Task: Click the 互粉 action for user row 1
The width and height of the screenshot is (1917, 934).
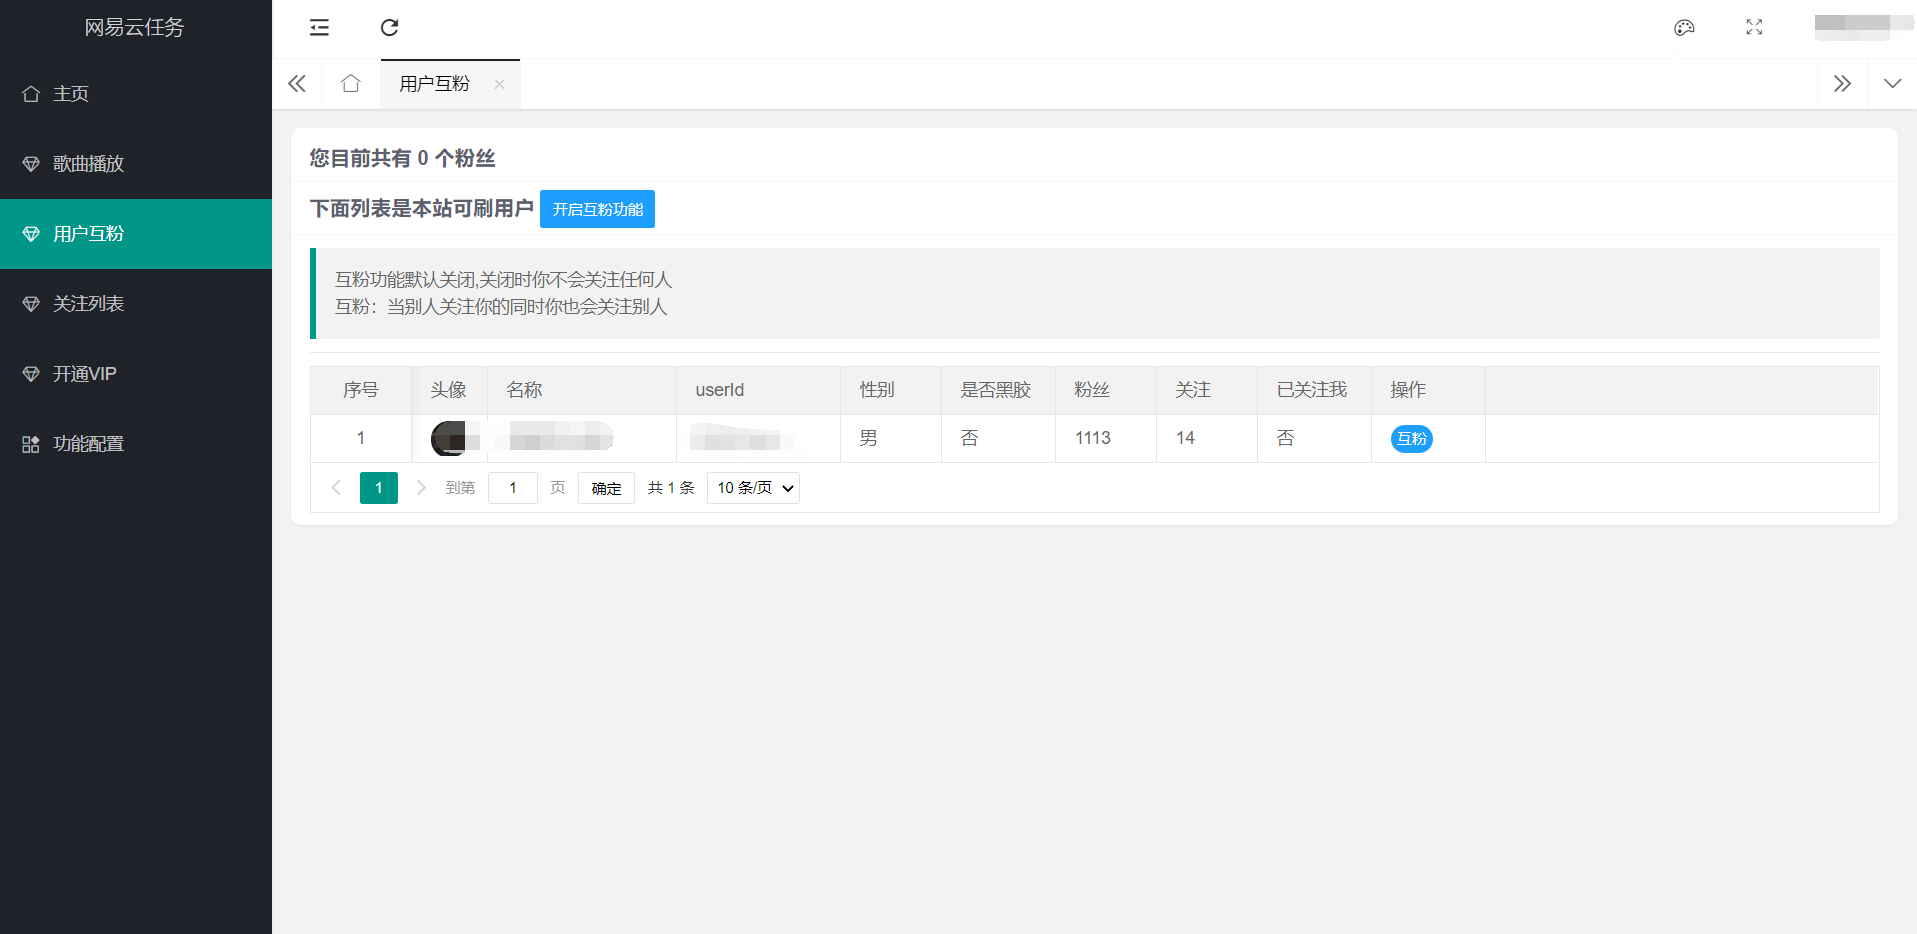Action: click(1410, 438)
